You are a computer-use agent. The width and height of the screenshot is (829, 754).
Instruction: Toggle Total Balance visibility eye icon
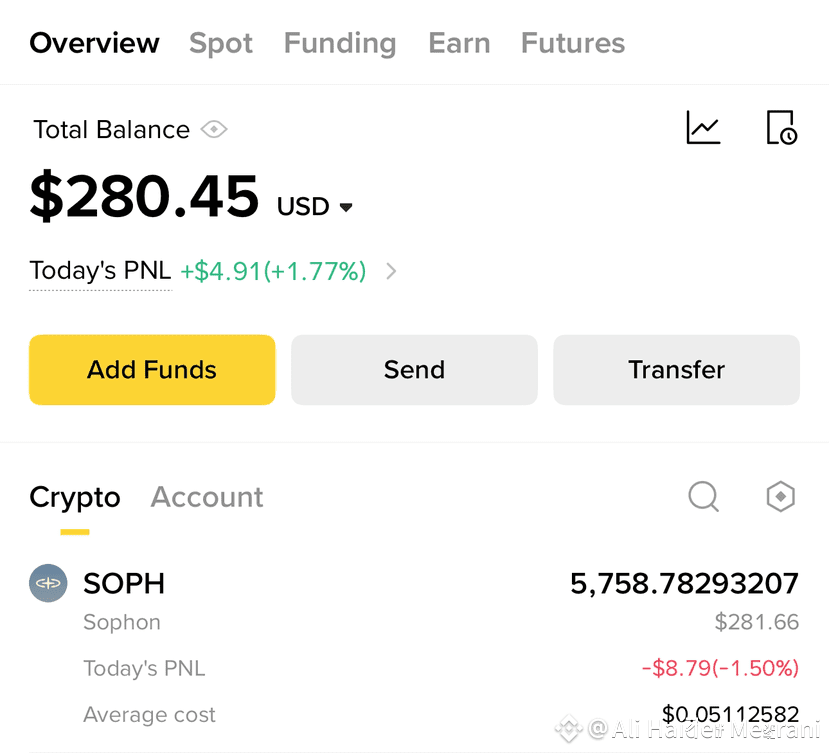(x=214, y=130)
